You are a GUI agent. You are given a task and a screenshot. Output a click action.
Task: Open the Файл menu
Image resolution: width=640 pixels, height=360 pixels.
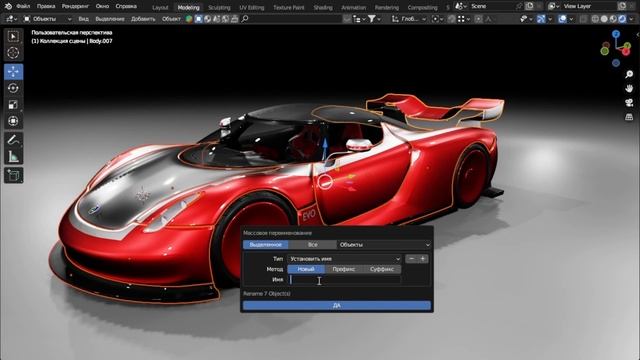[23, 6]
